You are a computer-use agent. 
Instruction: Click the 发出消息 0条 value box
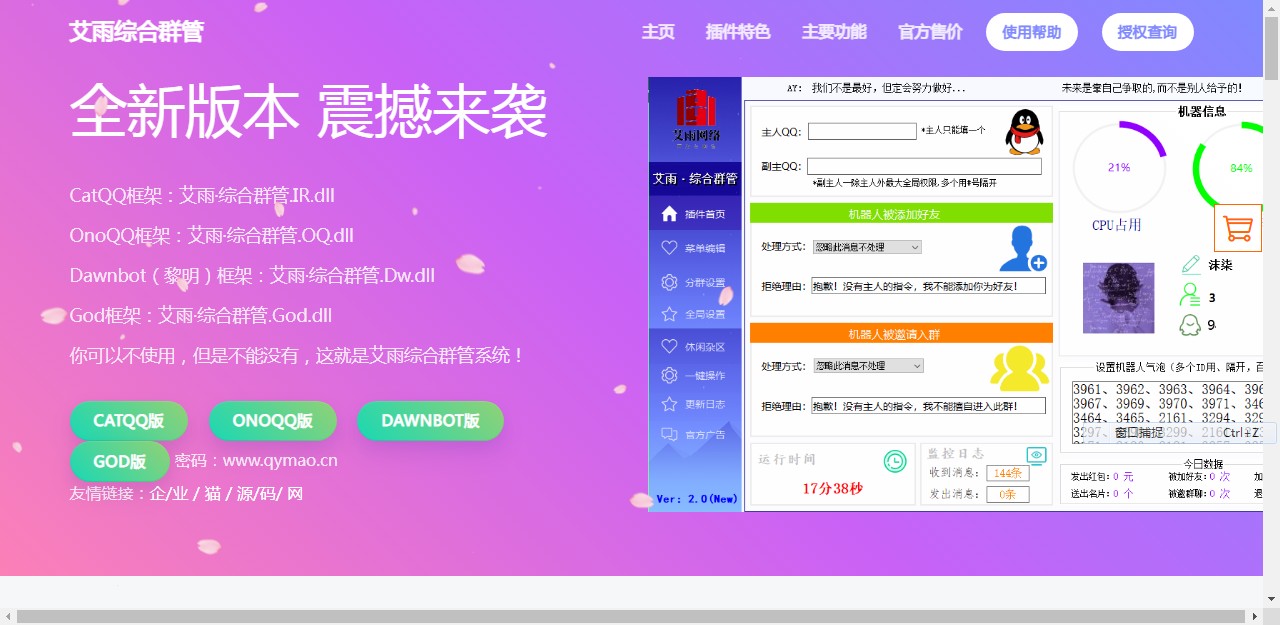point(1008,494)
